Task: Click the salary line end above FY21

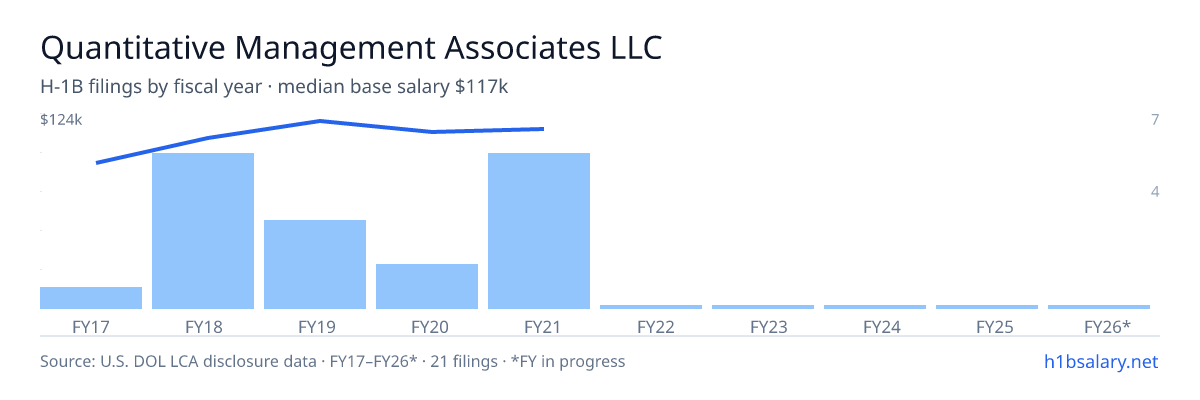Action: click(x=543, y=128)
